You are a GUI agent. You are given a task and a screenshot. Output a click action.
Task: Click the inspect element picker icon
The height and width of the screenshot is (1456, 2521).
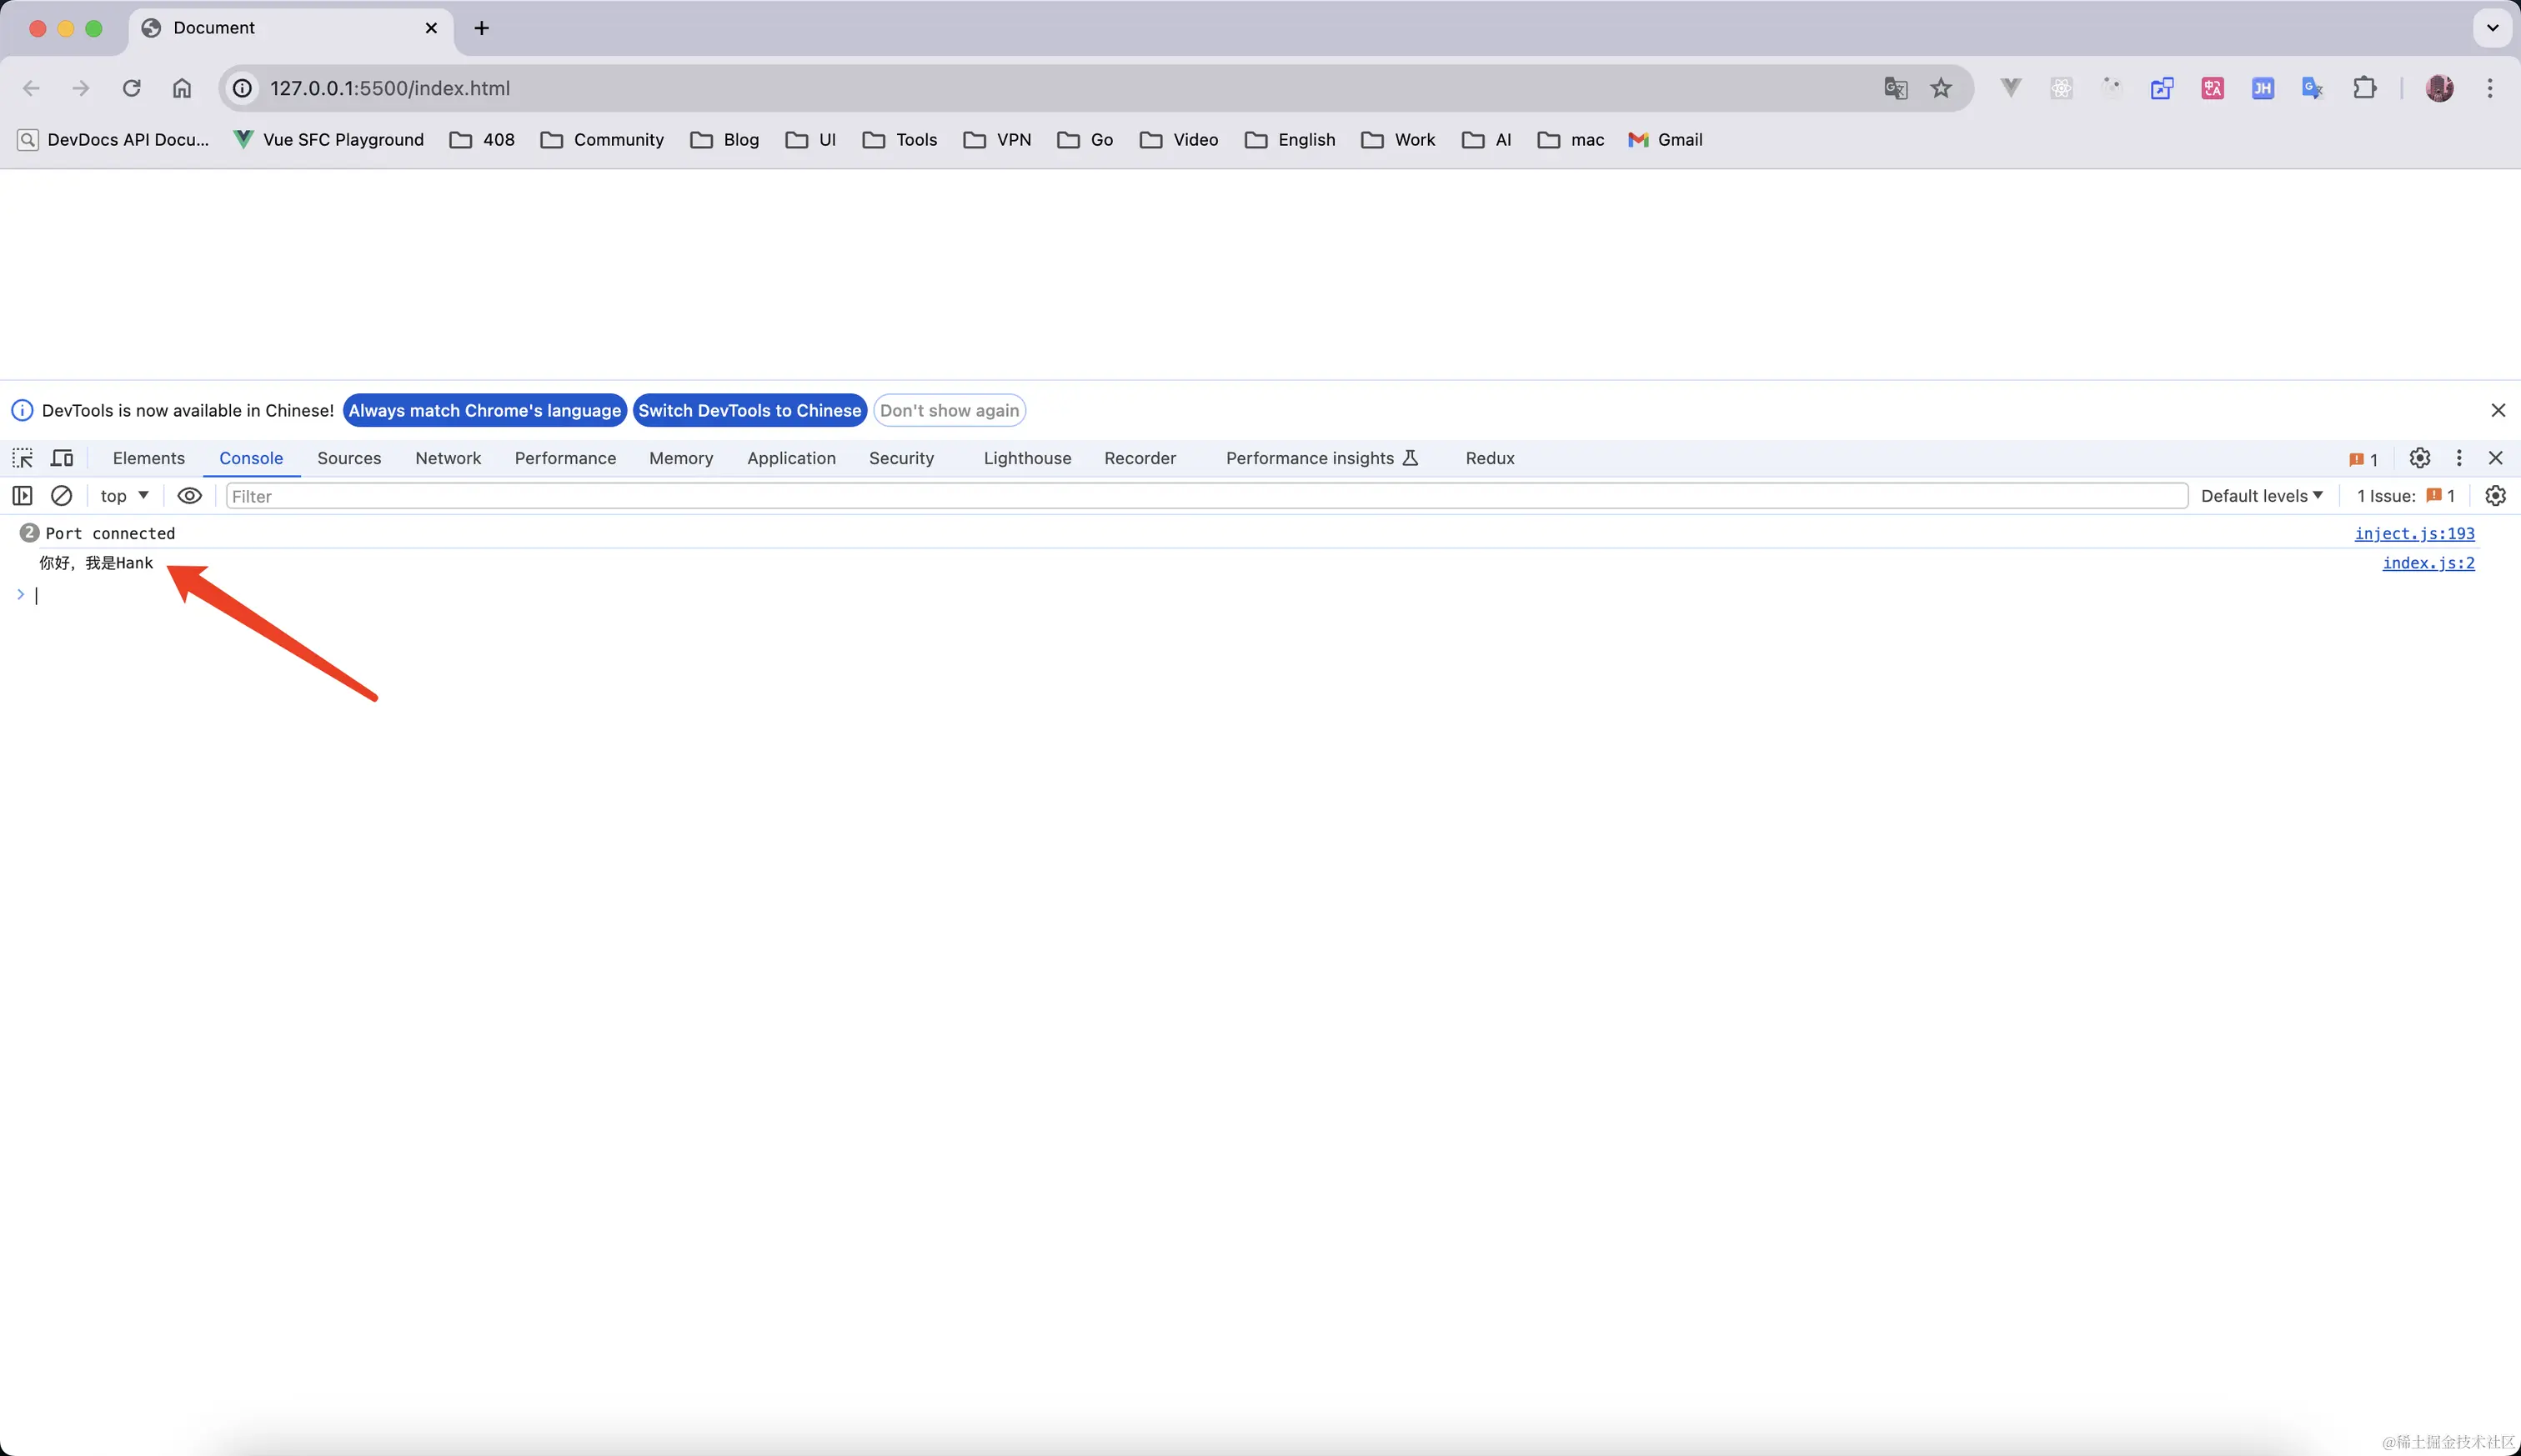[22, 458]
